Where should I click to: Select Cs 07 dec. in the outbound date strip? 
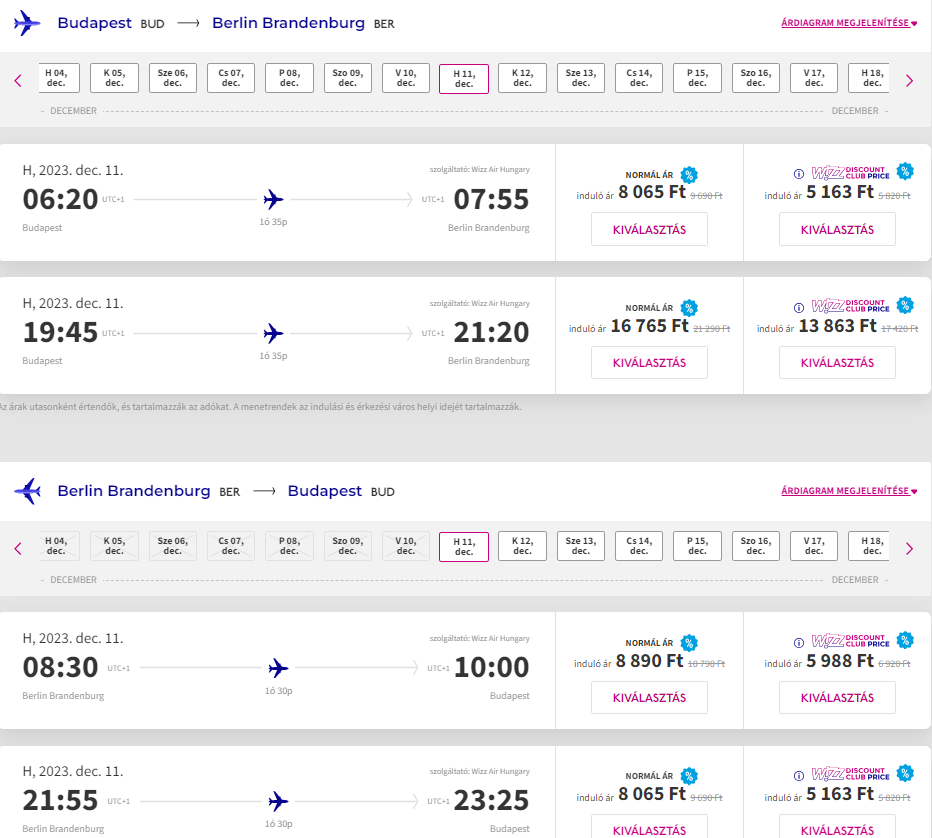pos(231,78)
